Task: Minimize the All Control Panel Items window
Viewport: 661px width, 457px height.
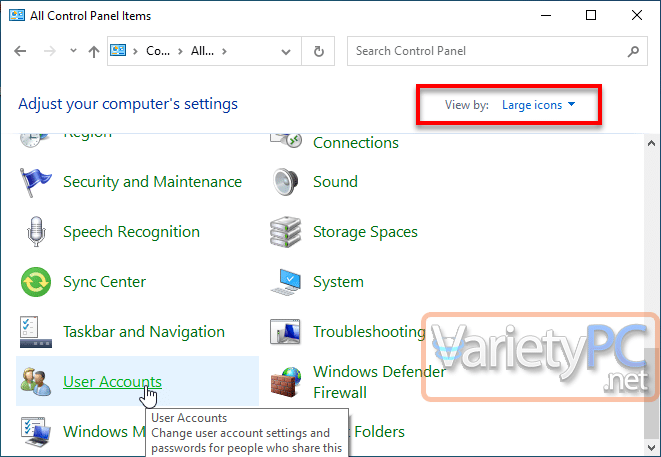Action: pyautogui.click(x=546, y=16)
